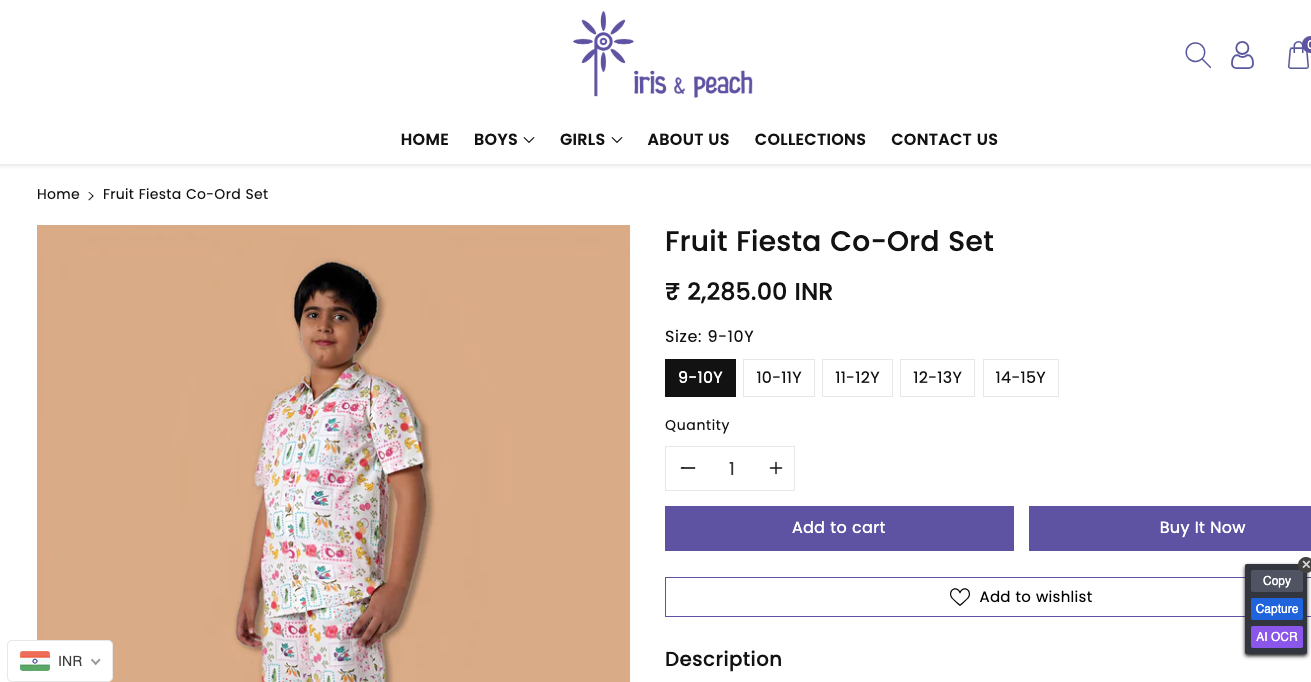Open the shopping bag cart icon
Screen dimensions: 1311x682
coord(1298,55)
